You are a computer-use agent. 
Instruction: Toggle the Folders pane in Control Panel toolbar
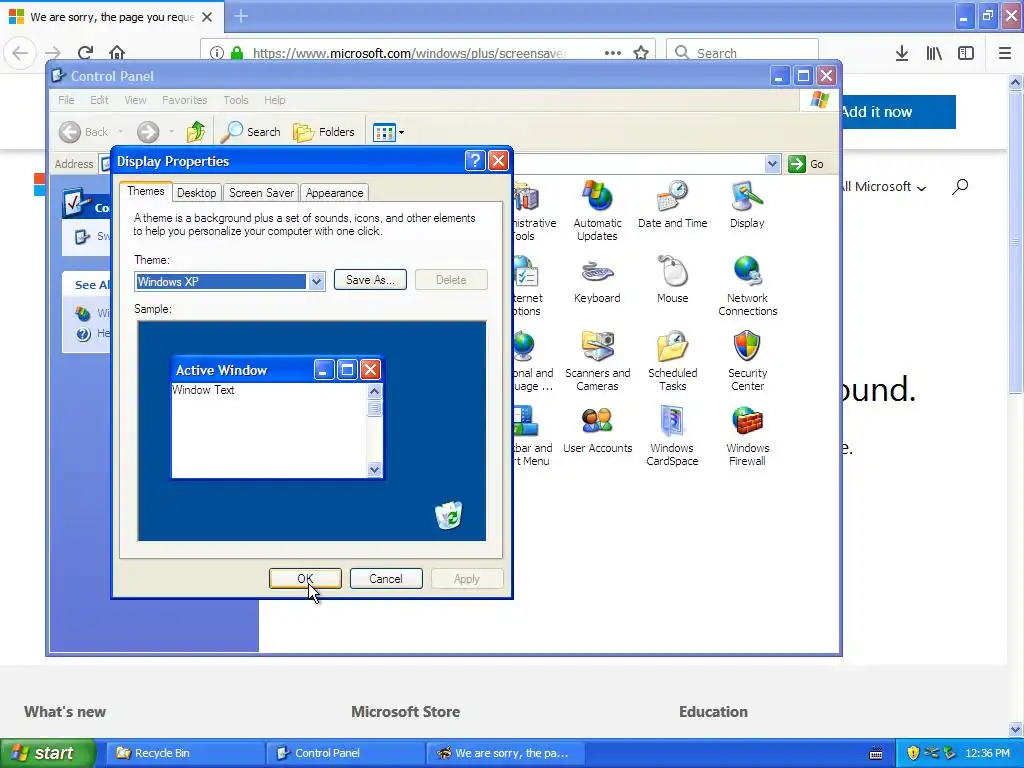click(324, 132)
